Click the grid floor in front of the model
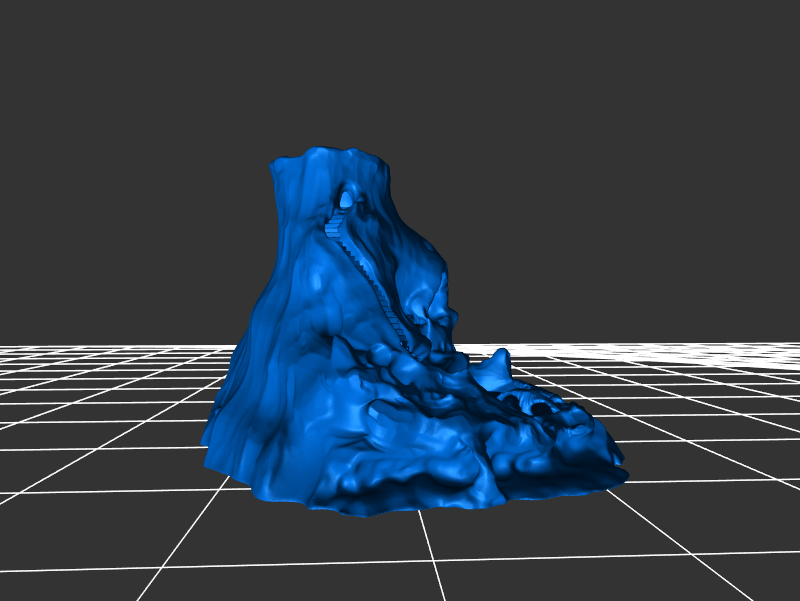Image resolution: width=800 pixels, height=601 pixels. coord(400,555)
